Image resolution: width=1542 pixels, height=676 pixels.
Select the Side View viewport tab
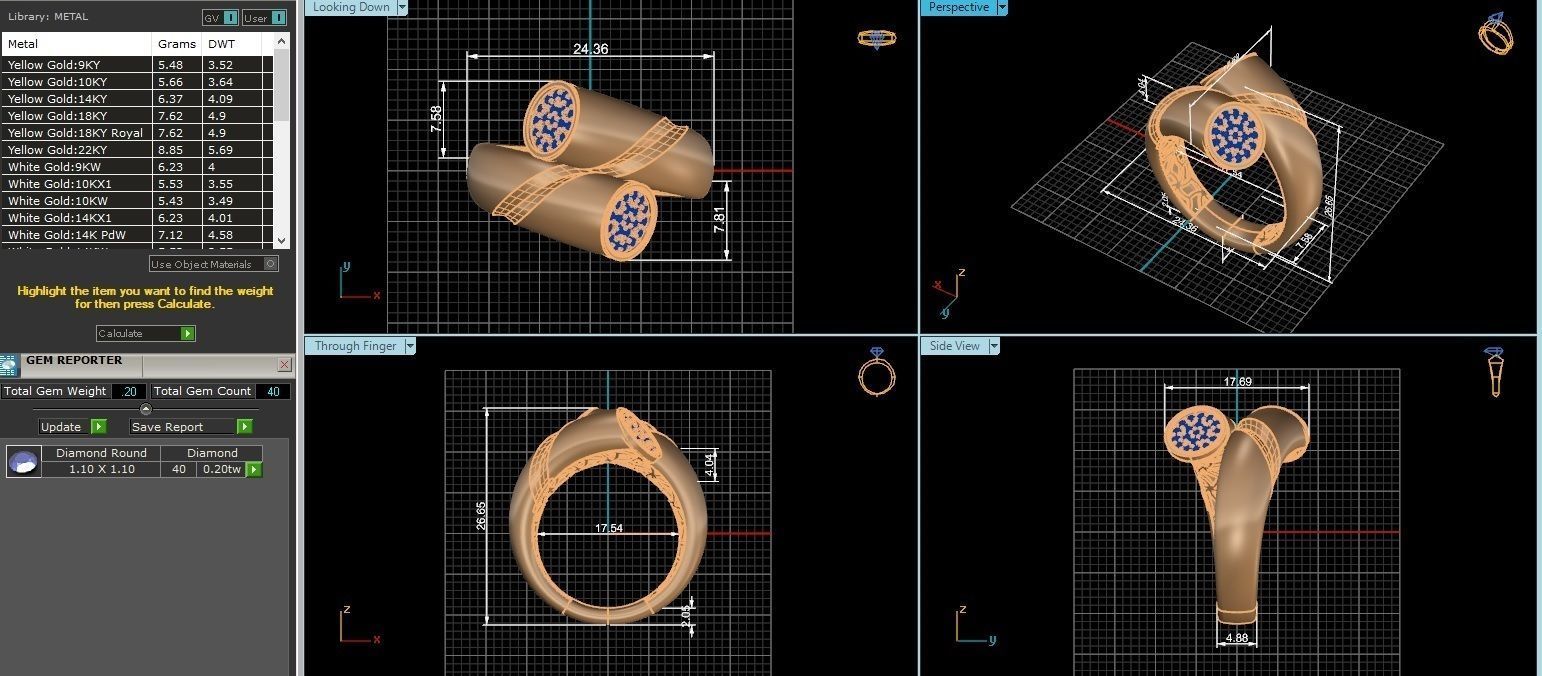click(954, 346)
